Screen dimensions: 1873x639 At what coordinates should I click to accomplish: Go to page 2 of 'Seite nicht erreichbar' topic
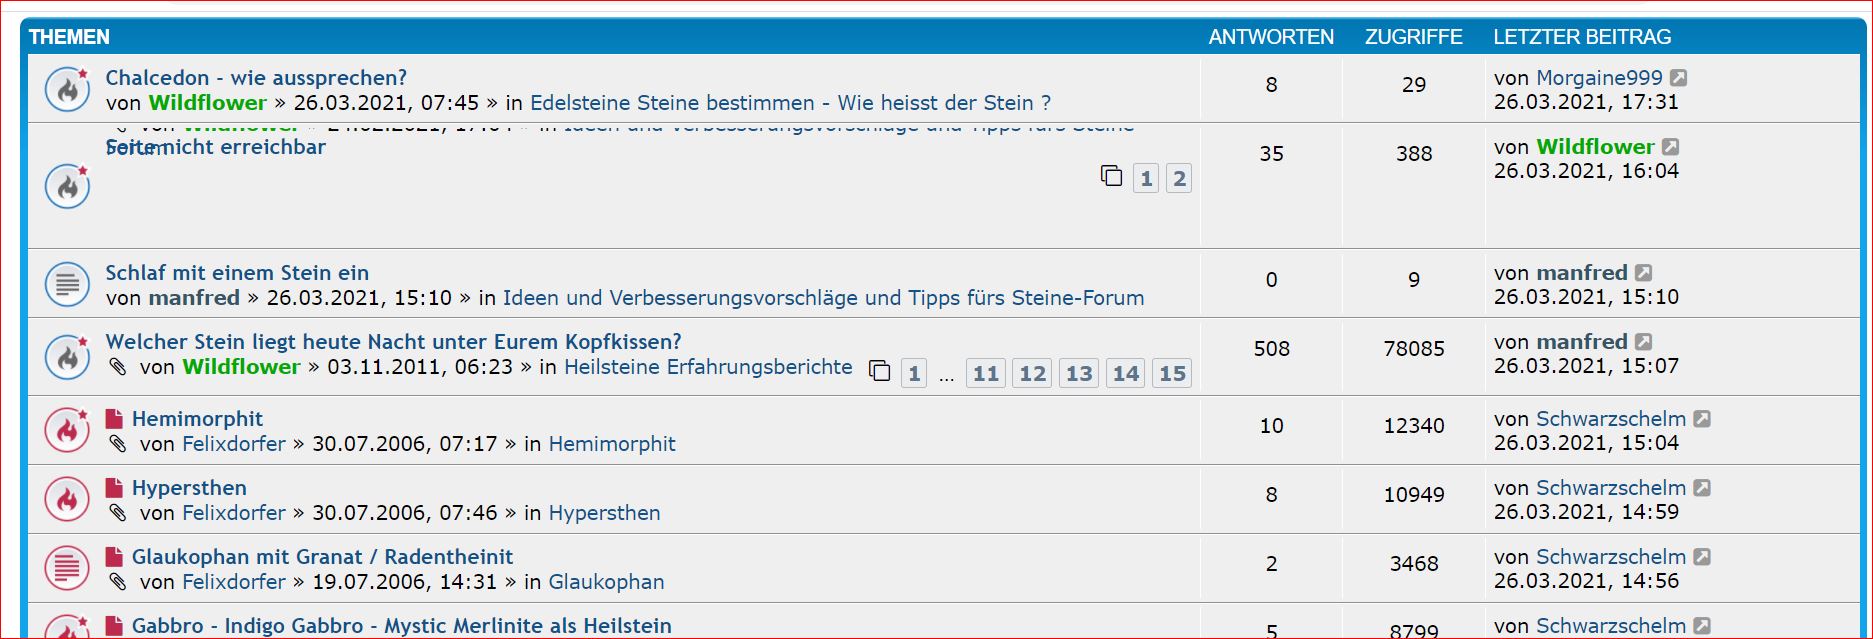pyautogui.click(x=1179, y=179)
